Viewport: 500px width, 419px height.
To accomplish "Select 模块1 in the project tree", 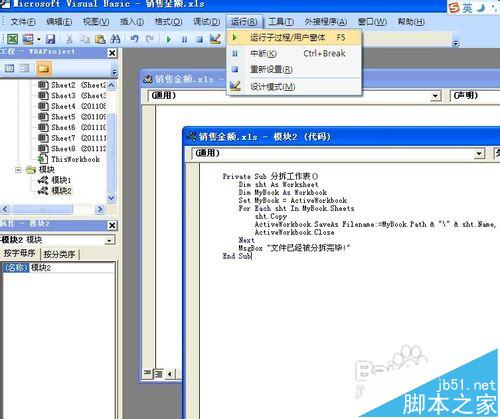I will [x=54, y=180].
